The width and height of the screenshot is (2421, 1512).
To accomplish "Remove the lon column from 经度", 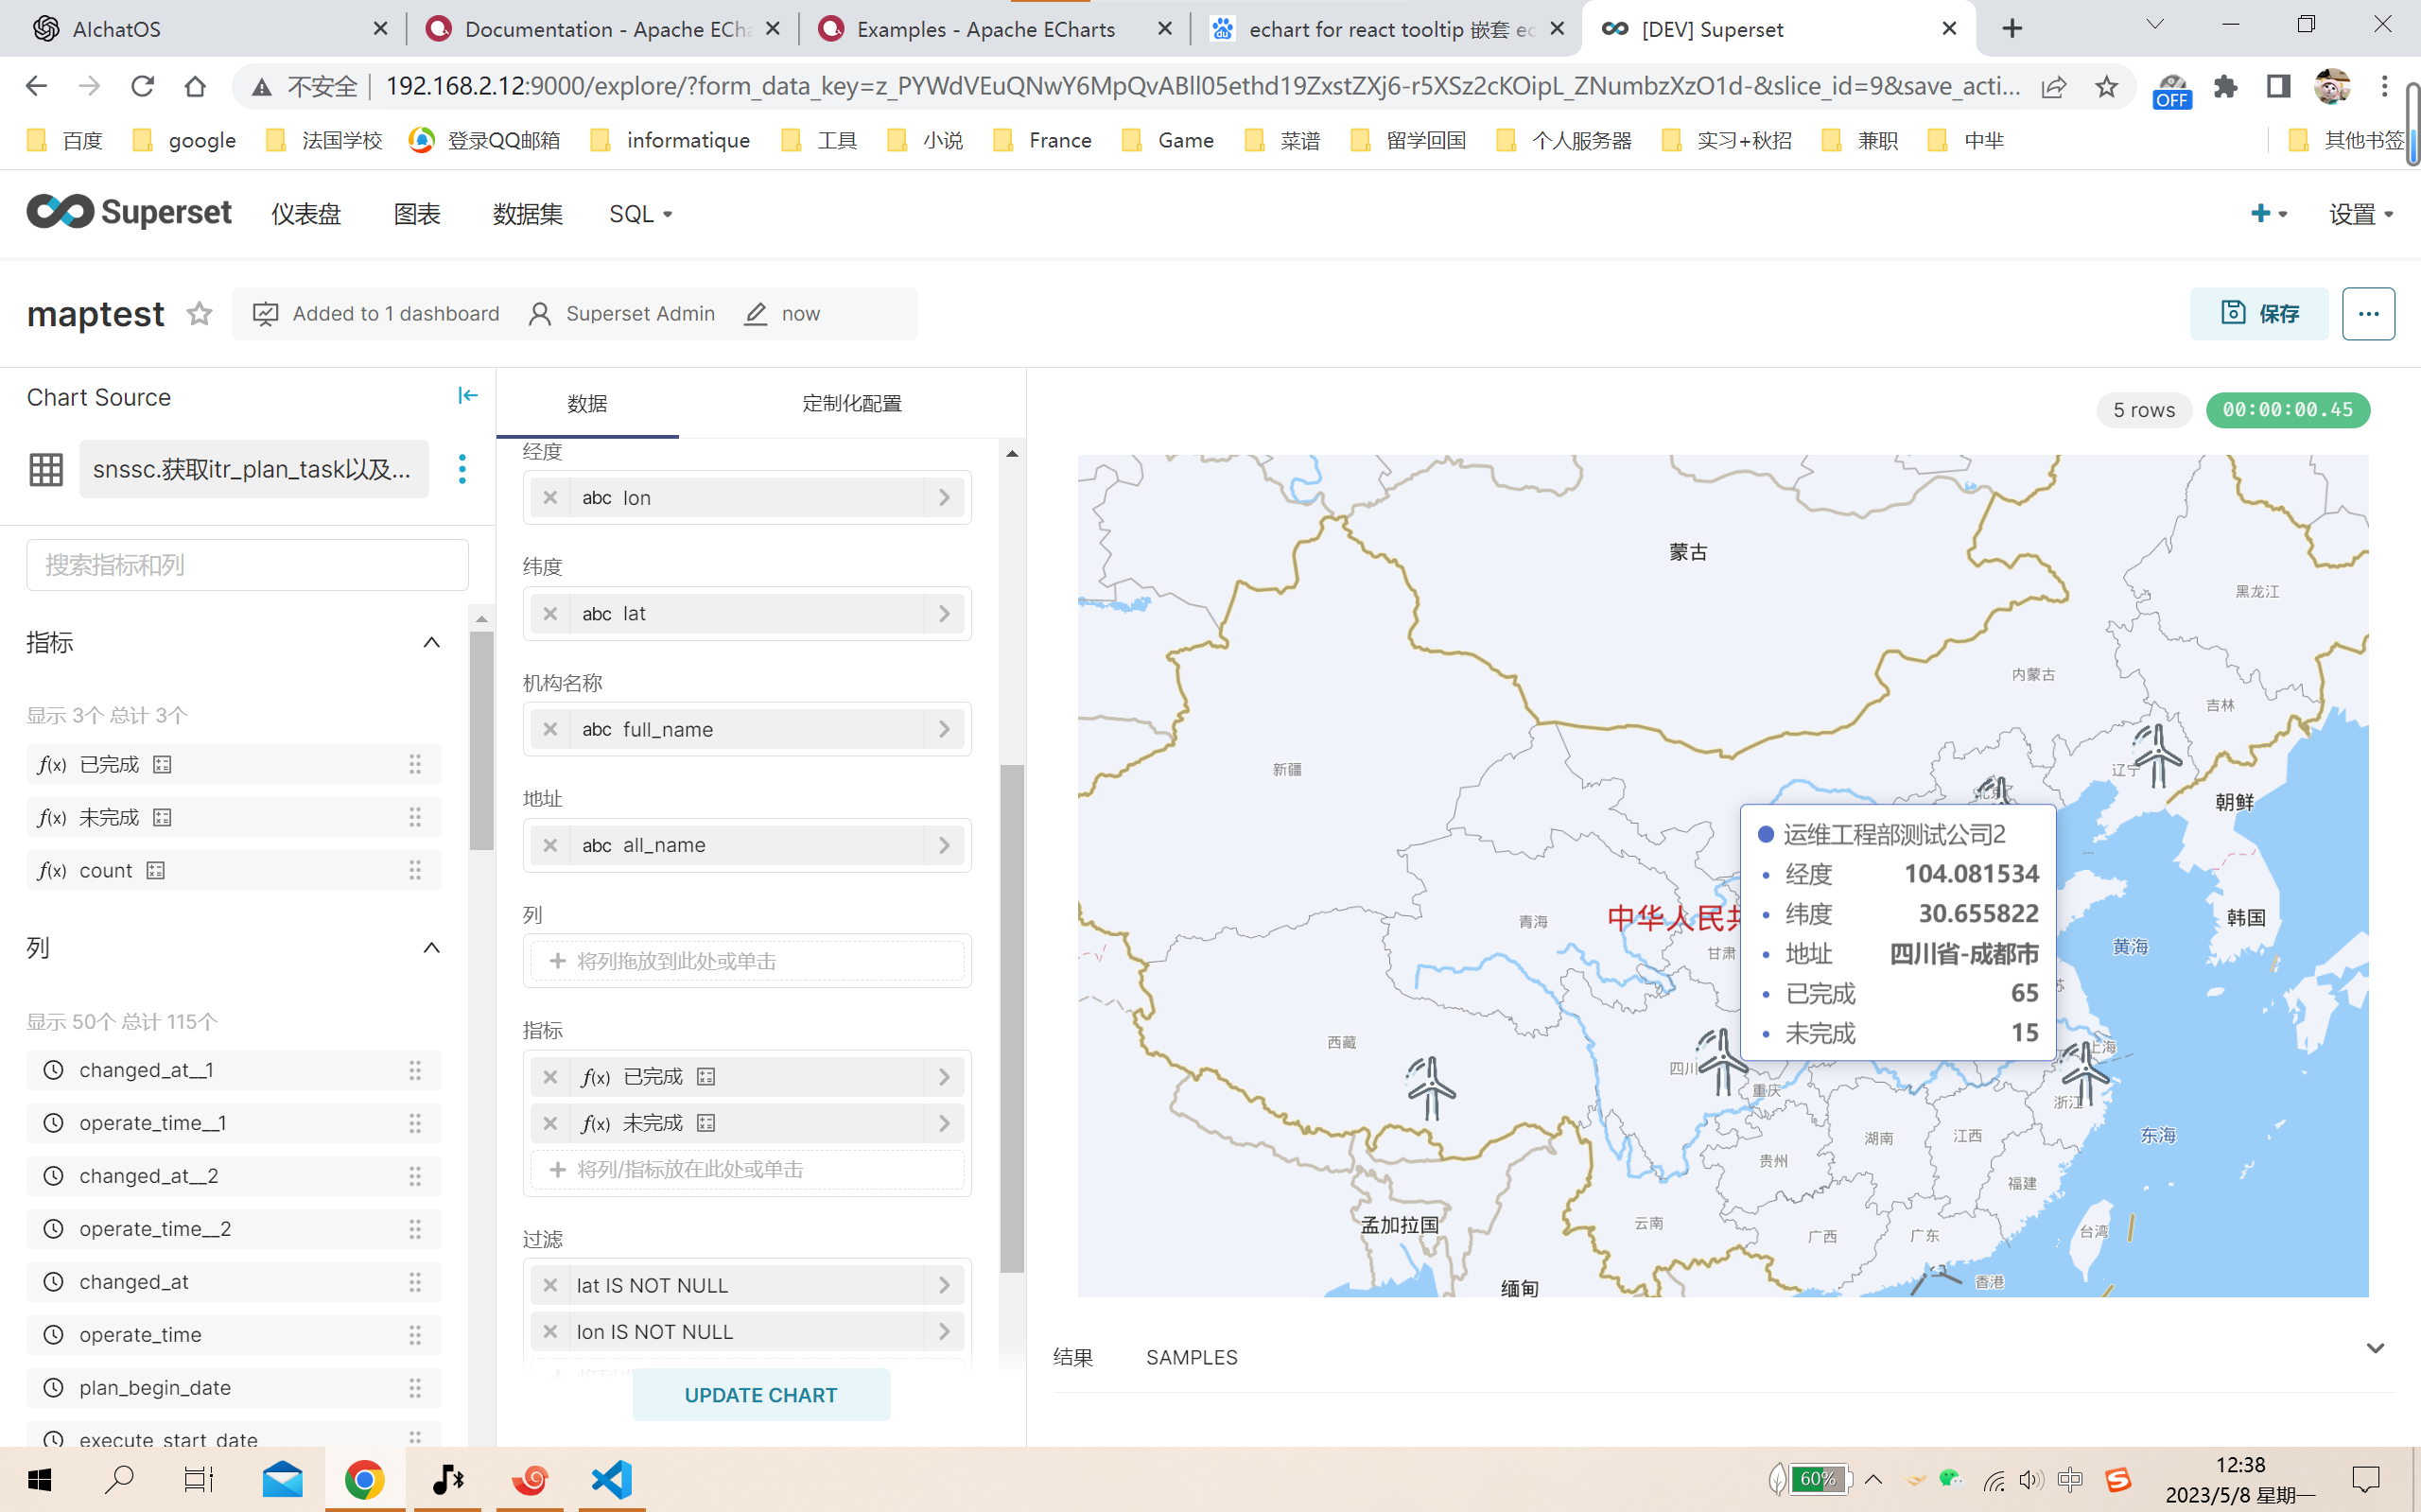I will point(550,498).
